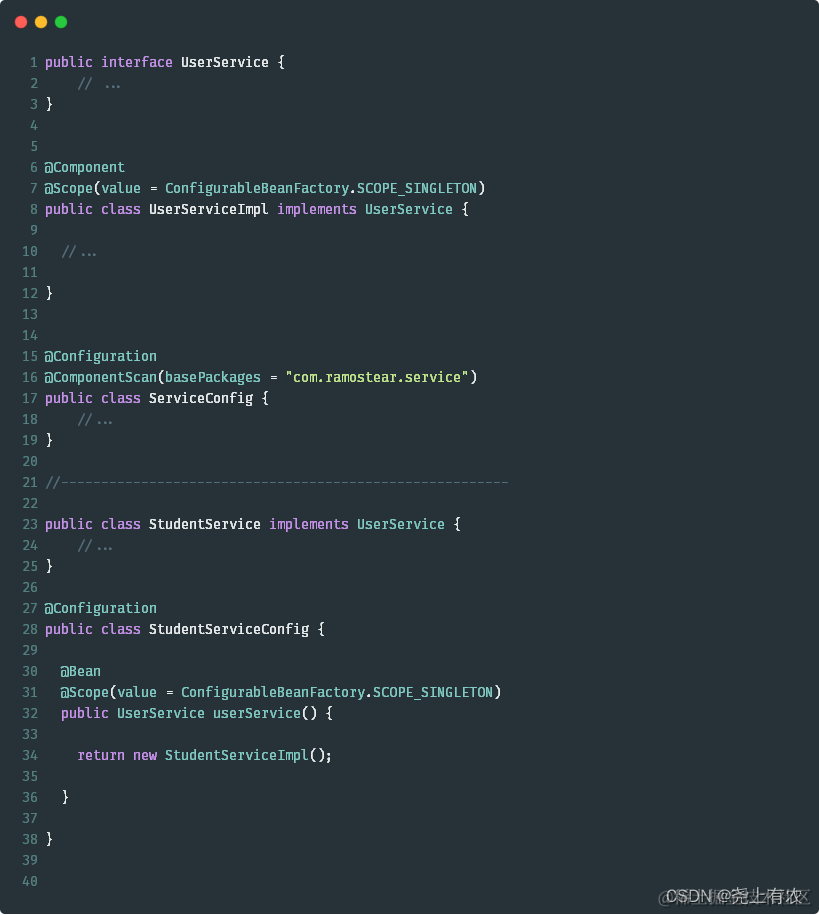Click 'implements' keyword on line 8
819x915 pixels.
click(x=317, y=209)
